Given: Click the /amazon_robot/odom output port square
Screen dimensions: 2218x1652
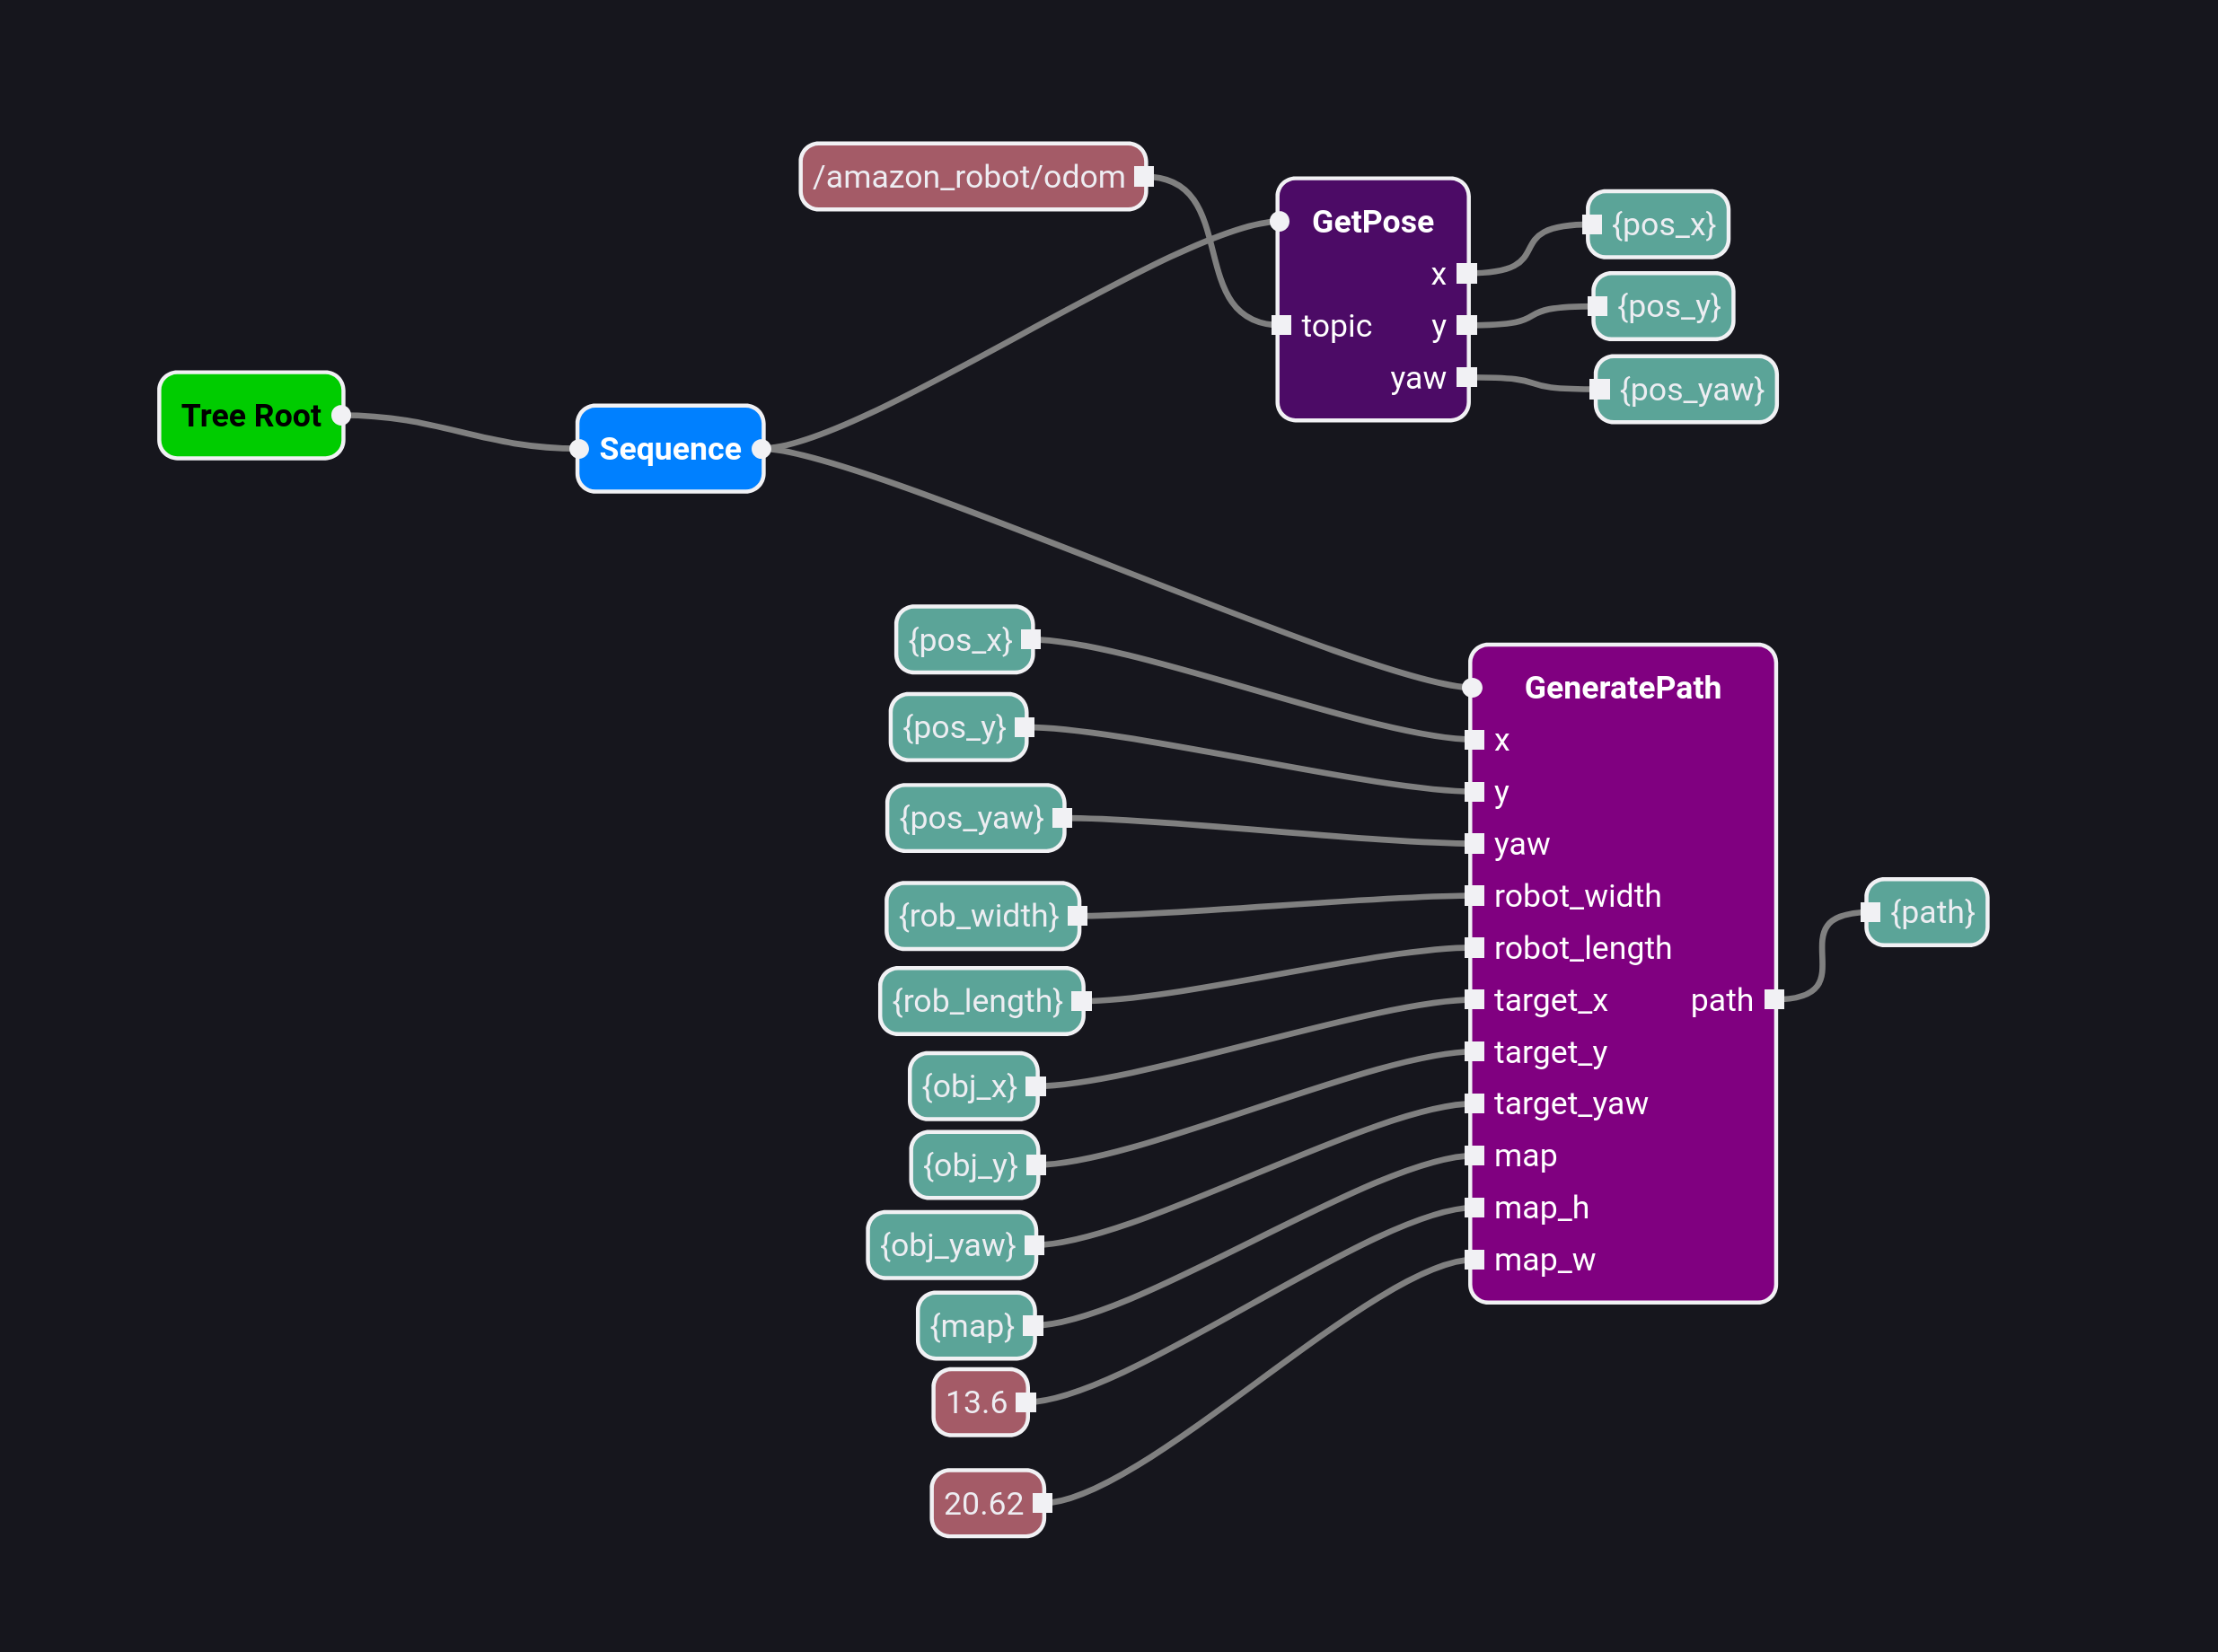Looking at the screenshot, I should point(1144,177).
